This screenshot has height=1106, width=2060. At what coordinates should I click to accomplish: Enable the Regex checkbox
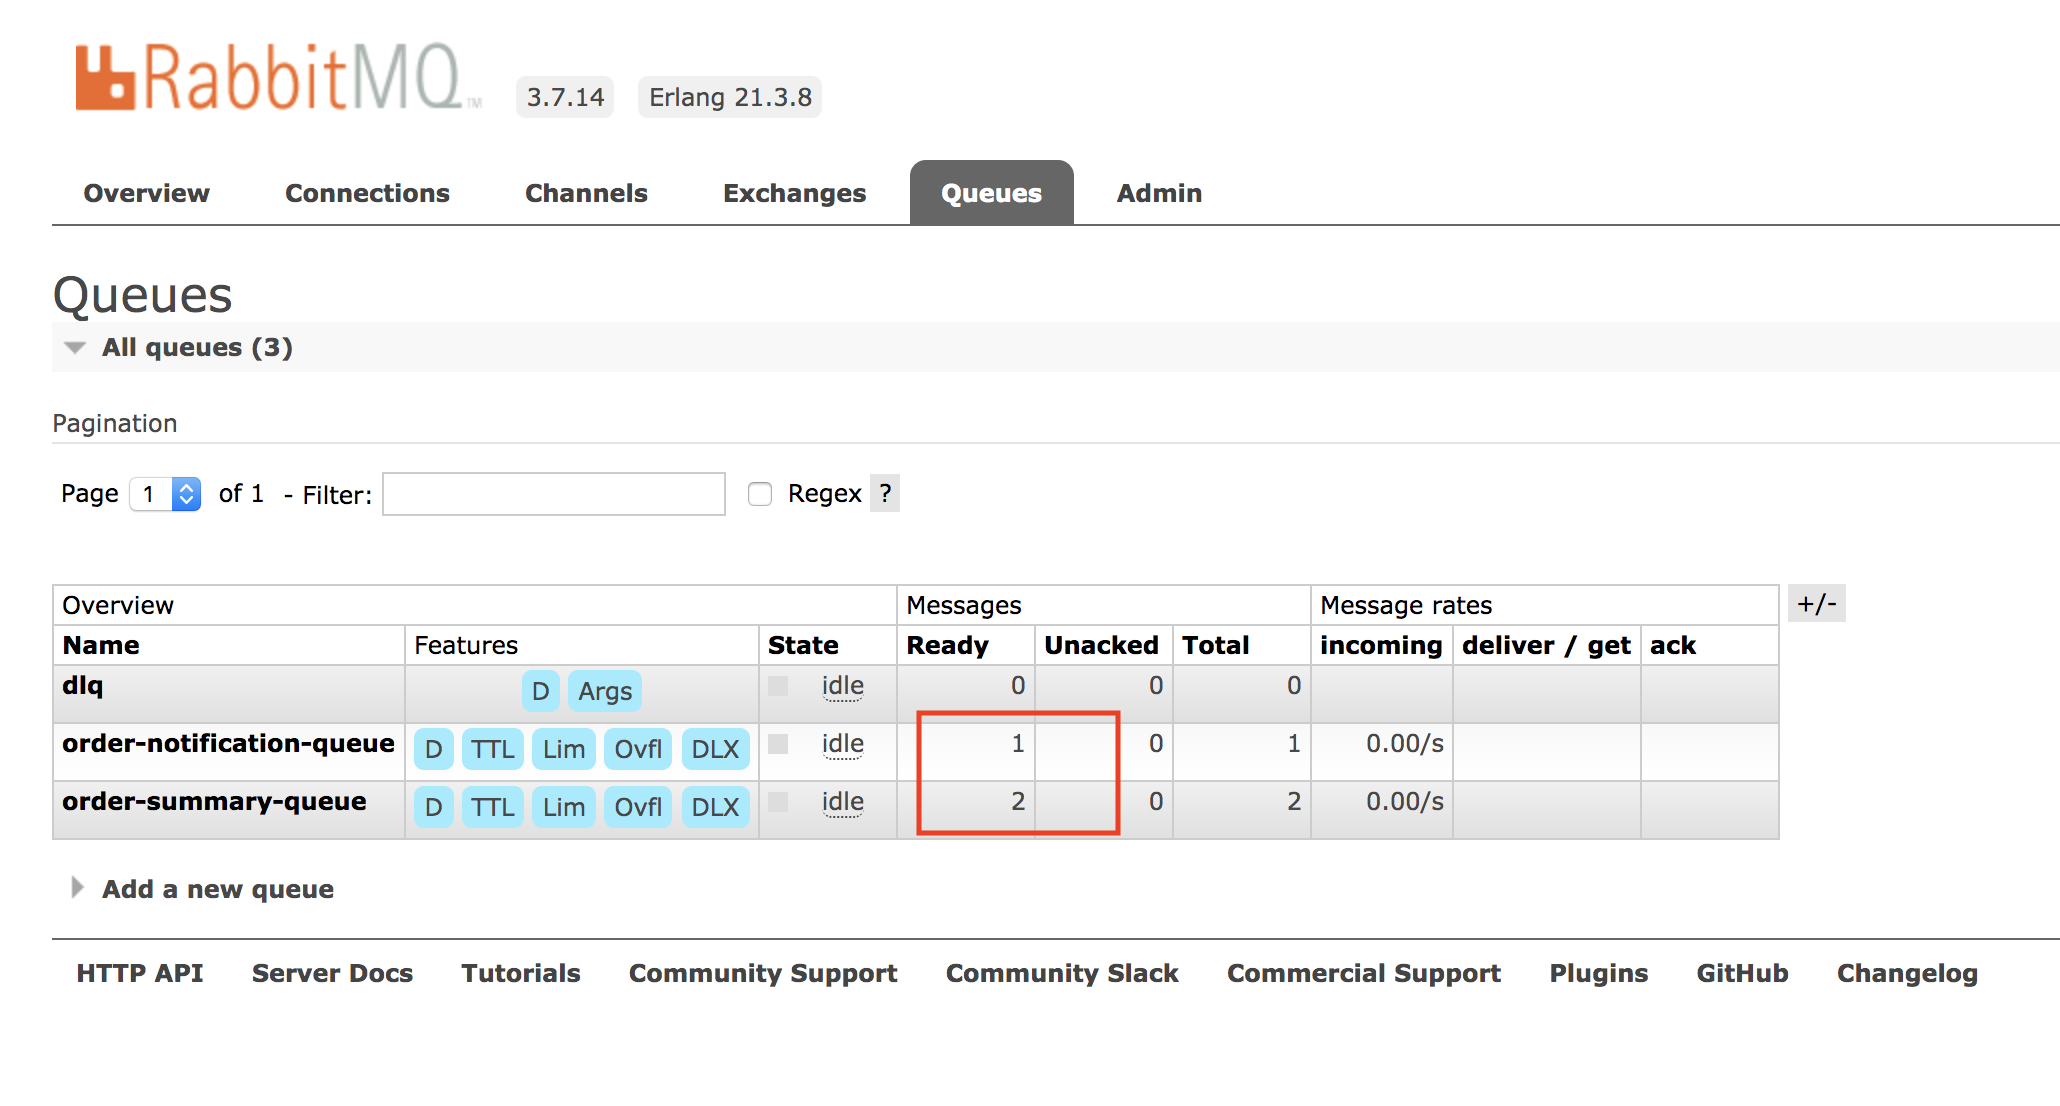pos(760,494)
